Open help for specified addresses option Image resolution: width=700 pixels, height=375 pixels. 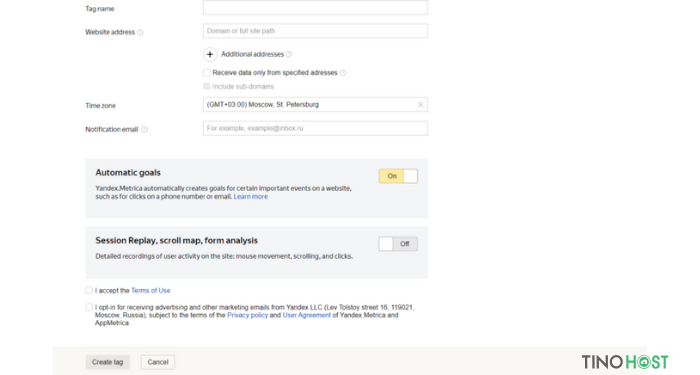pos(343,73)
